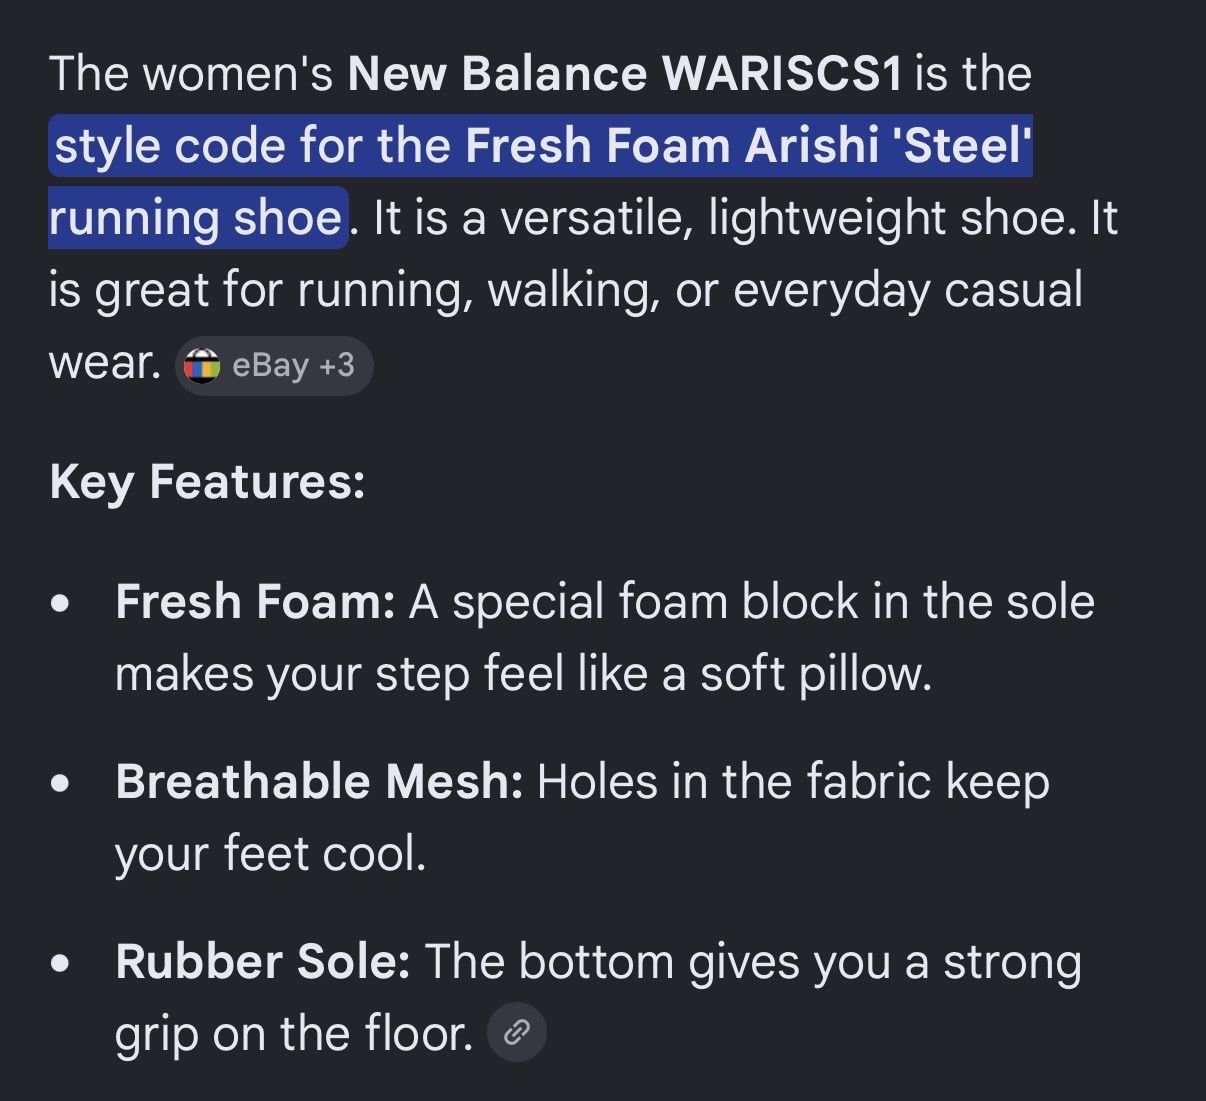Click the bold 'Breathable Mesh:' feature label
Viewport: 1206px width, 1101px height.
coord(319,782)
